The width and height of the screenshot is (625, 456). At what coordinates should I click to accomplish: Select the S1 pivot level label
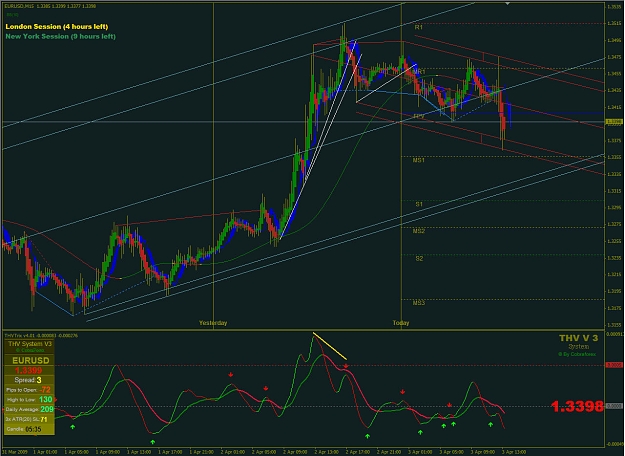pyautogui.click(x=419, y=204)
